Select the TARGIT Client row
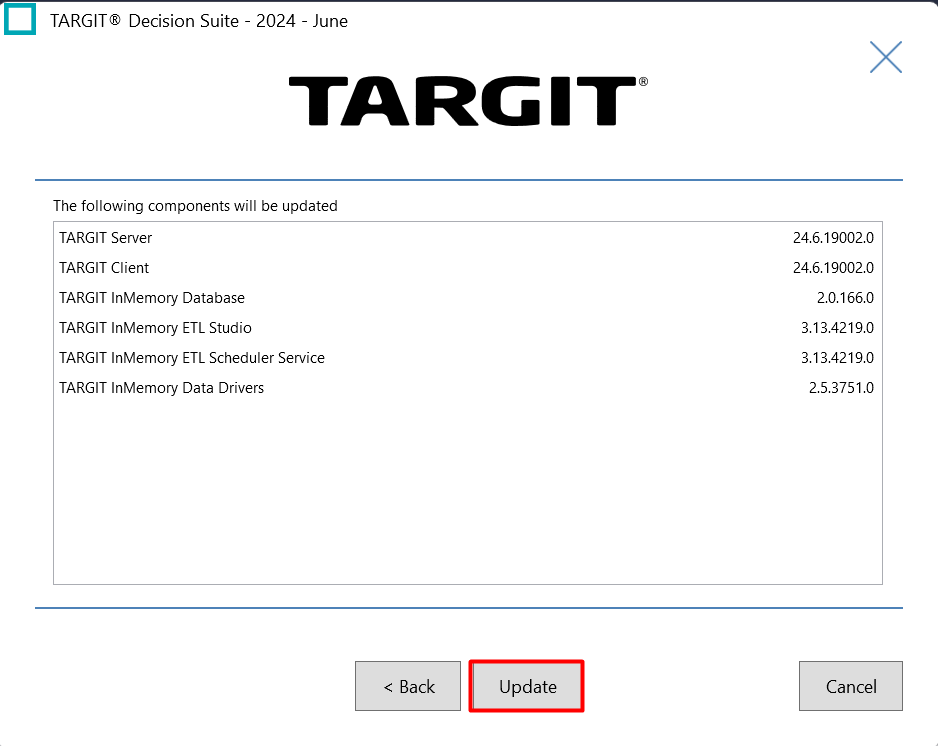This screenshot has height=746, width=938. (x=467, y=267)
